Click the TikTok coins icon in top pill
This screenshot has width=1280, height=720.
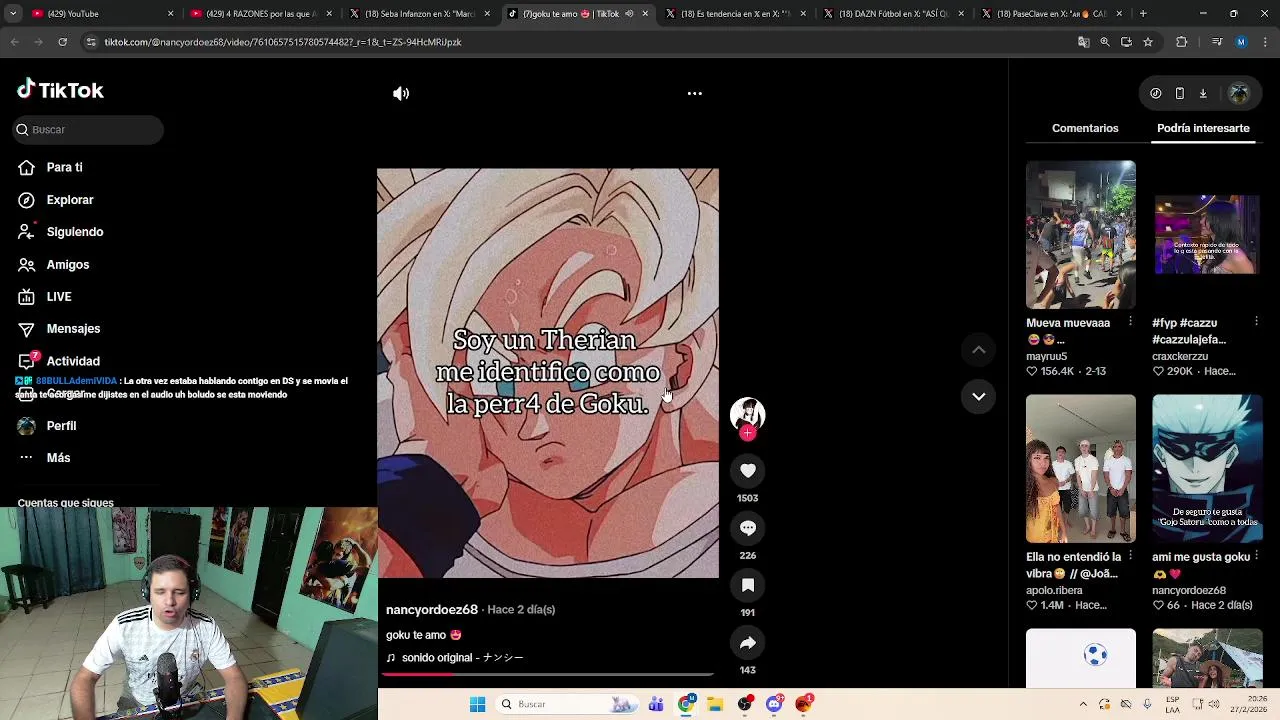pos(1156,93)
